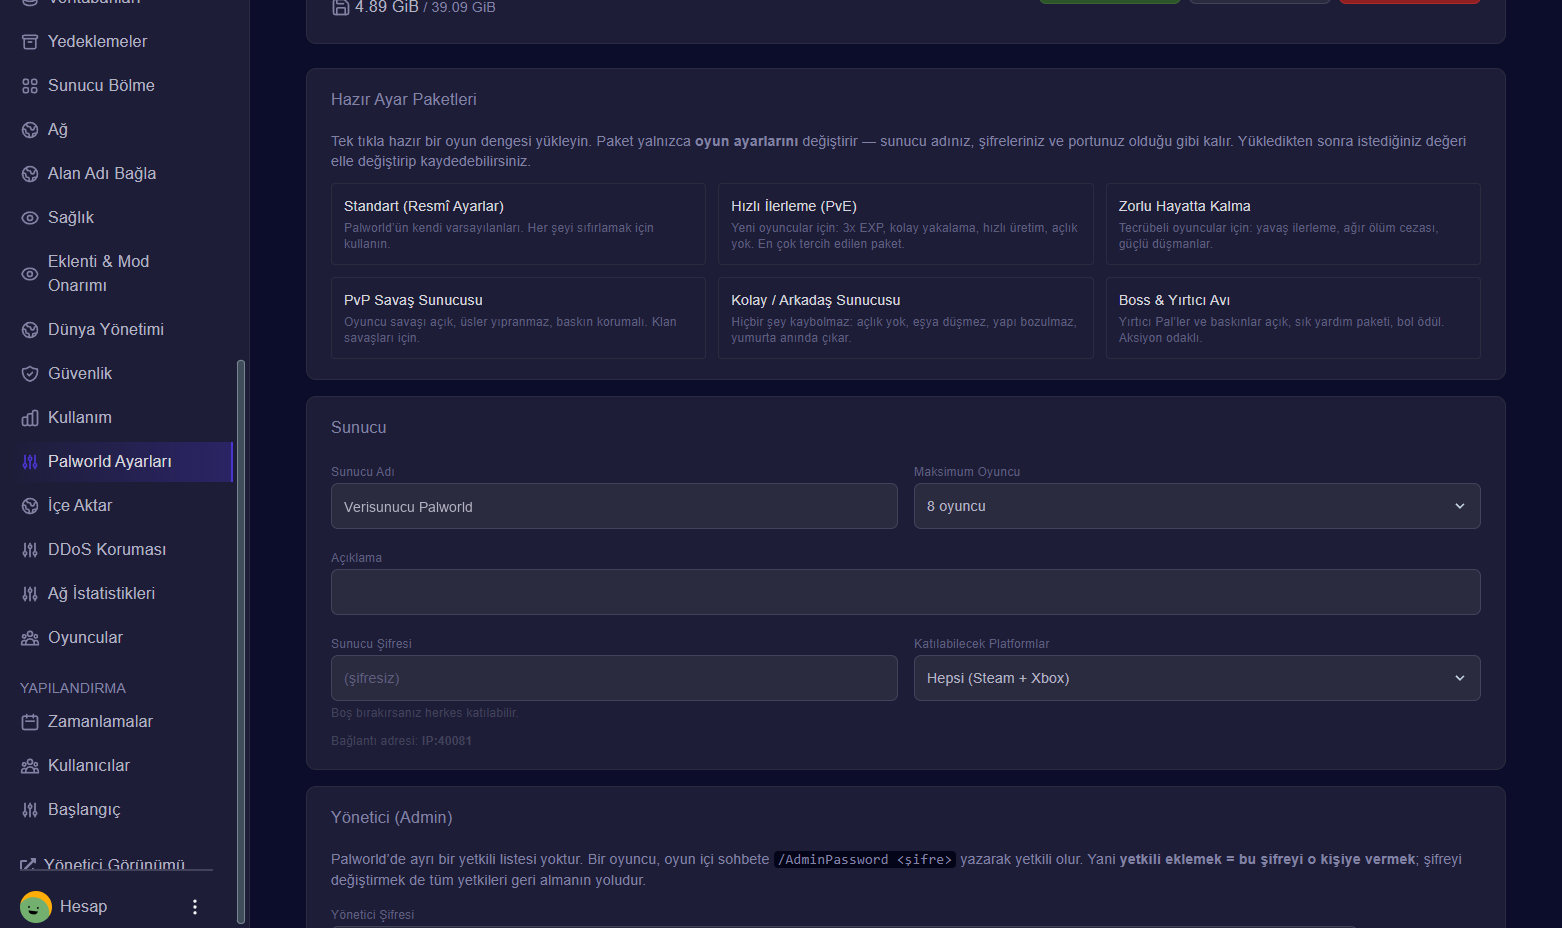Choose the Zorlu Hayatta Kalma preset
Viewport: 1562px width, 928px height.
point(1293,224)
